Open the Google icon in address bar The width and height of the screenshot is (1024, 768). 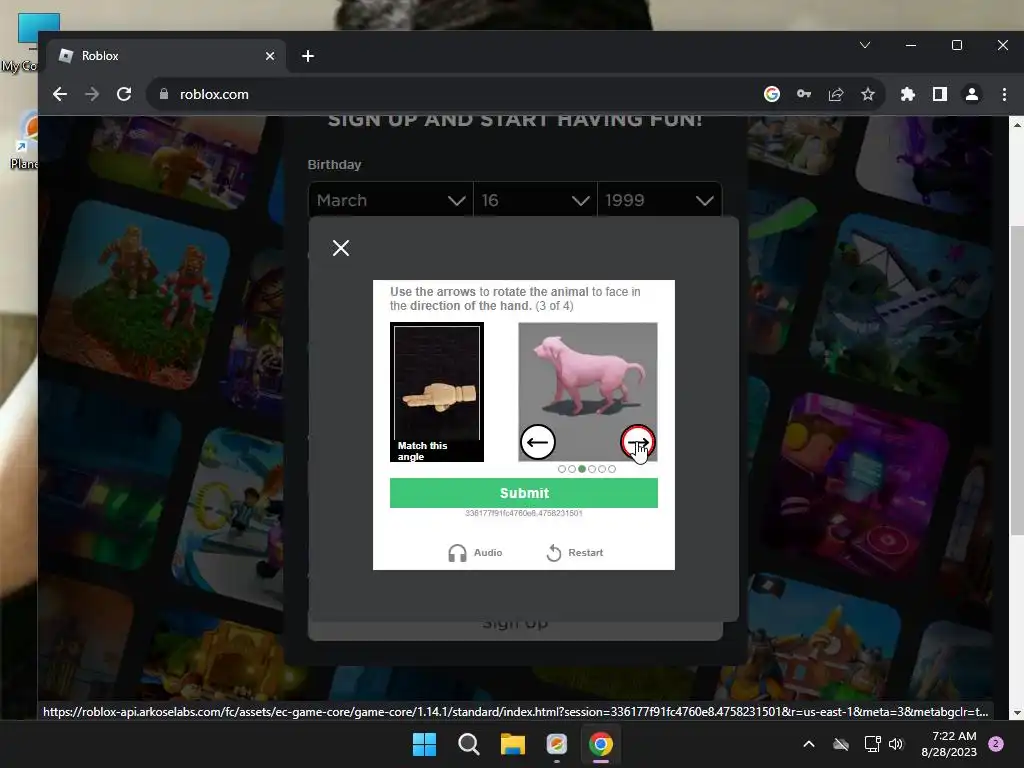pyautogui.click(x=772, y=94)
